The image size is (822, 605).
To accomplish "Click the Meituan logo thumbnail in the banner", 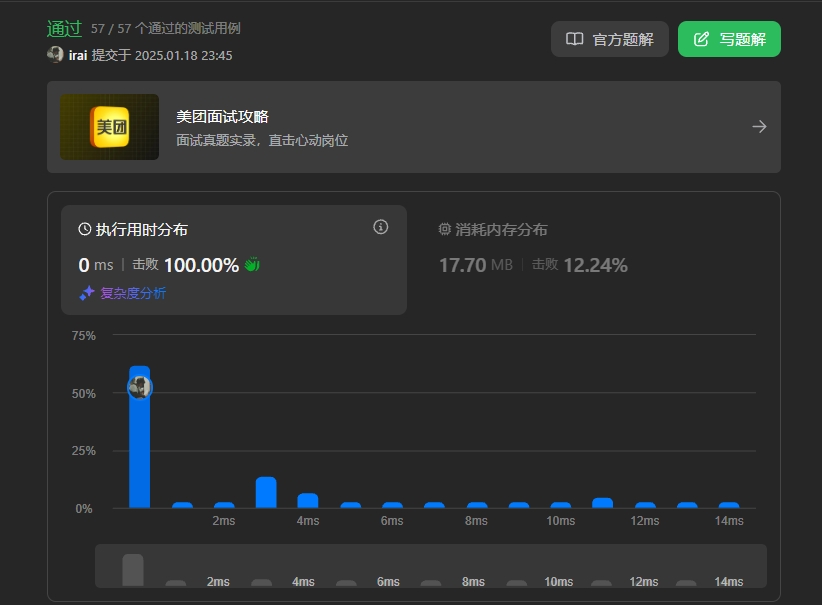I will pos(110,128).
